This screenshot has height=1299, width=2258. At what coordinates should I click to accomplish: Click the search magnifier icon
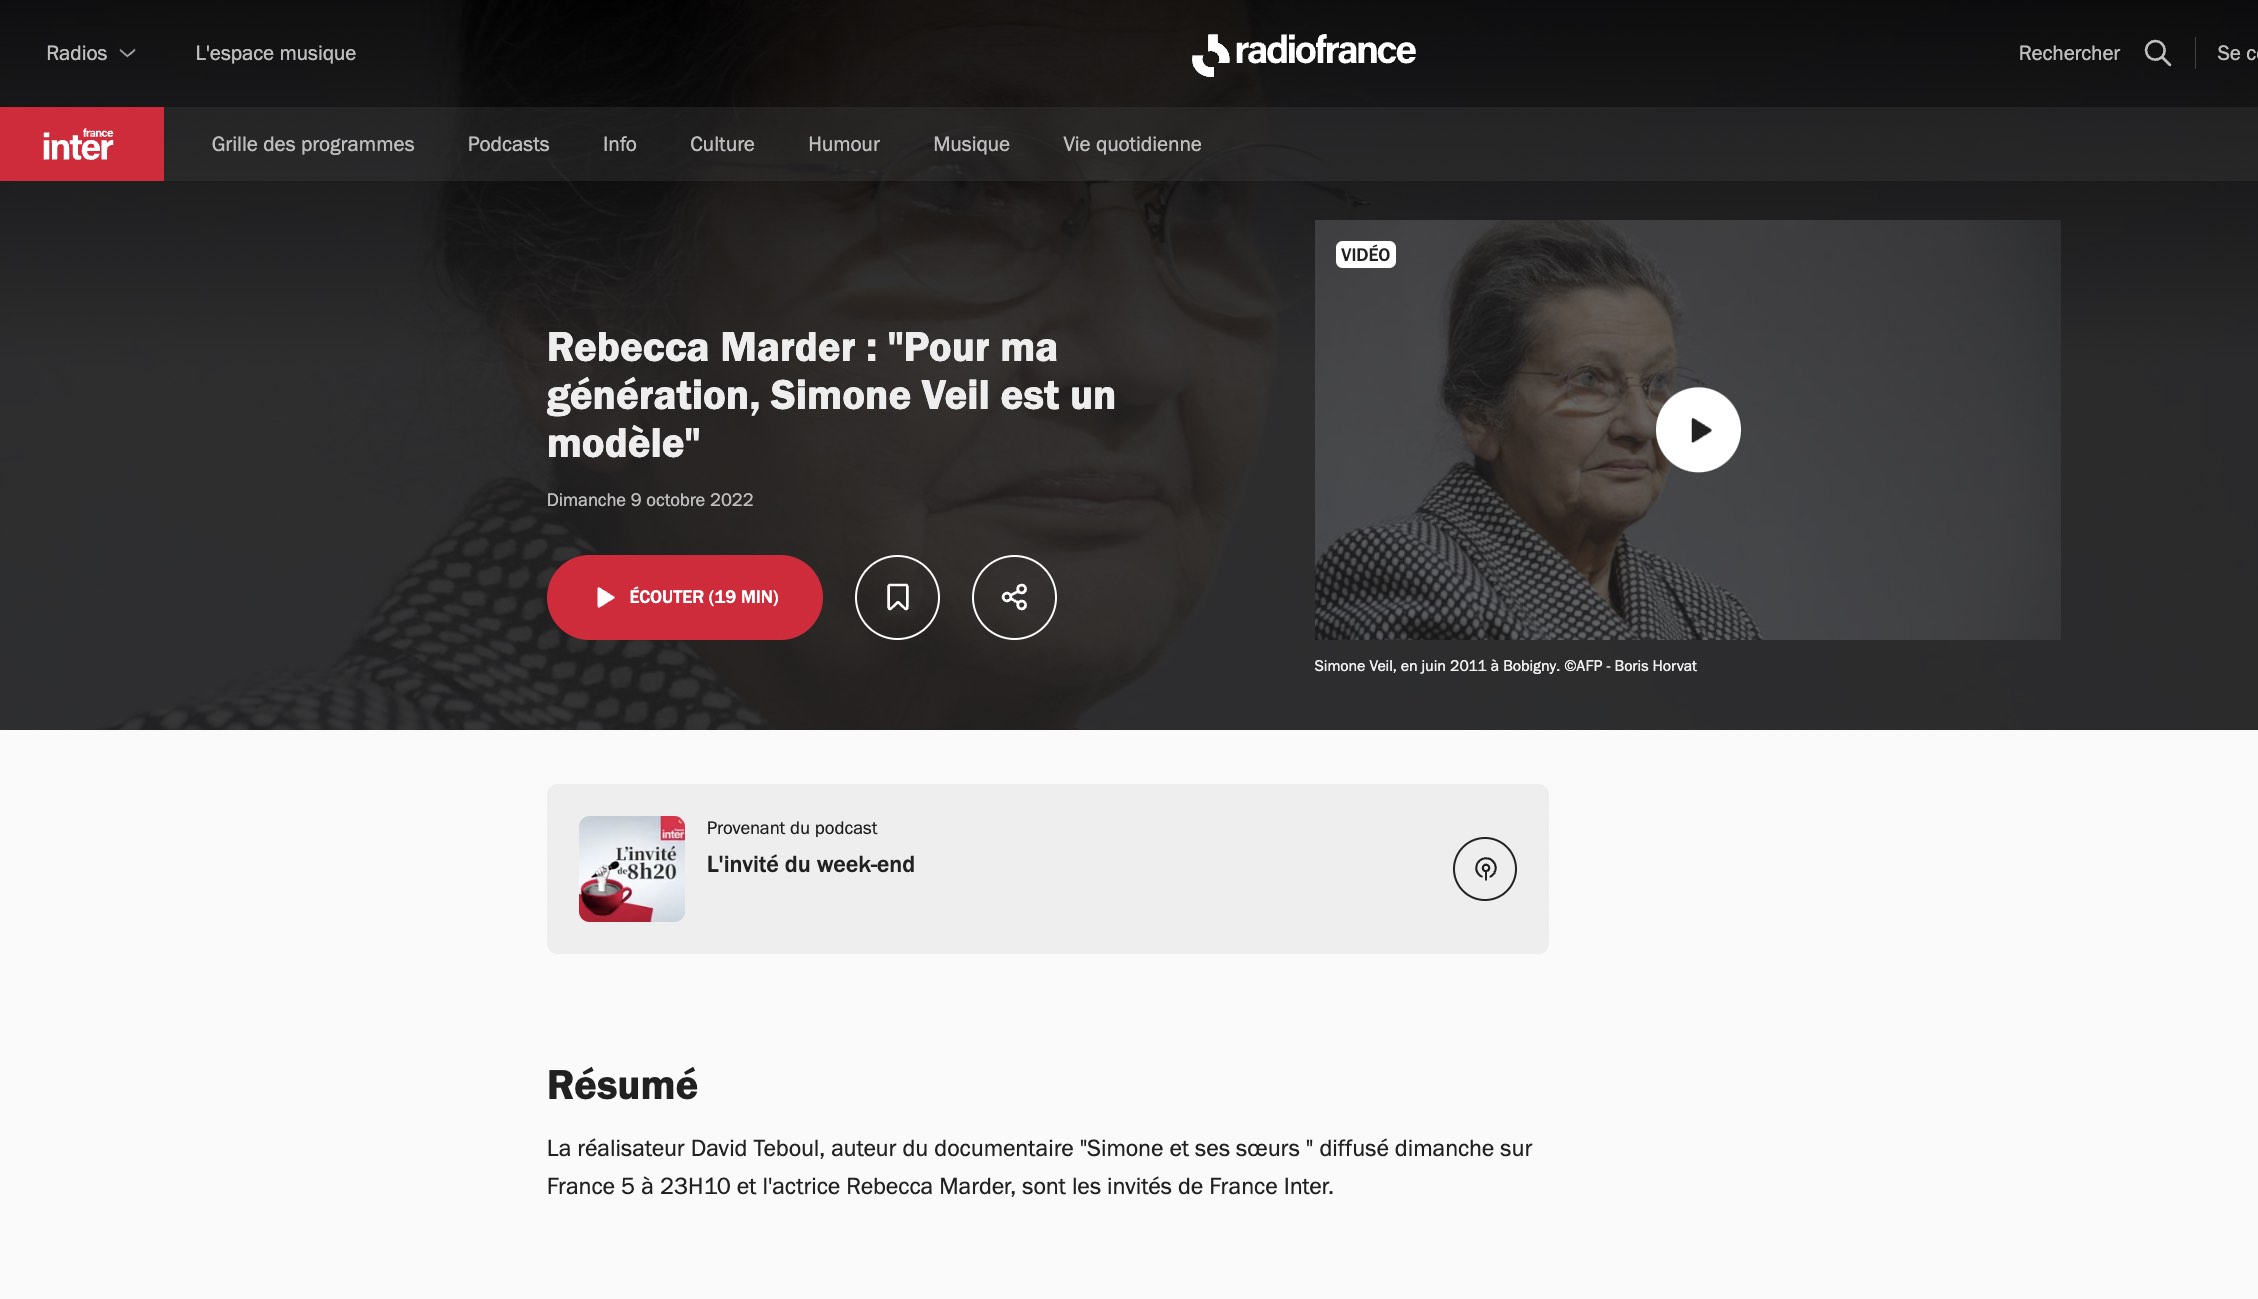pyautogui.click(x=2157, y=53)
